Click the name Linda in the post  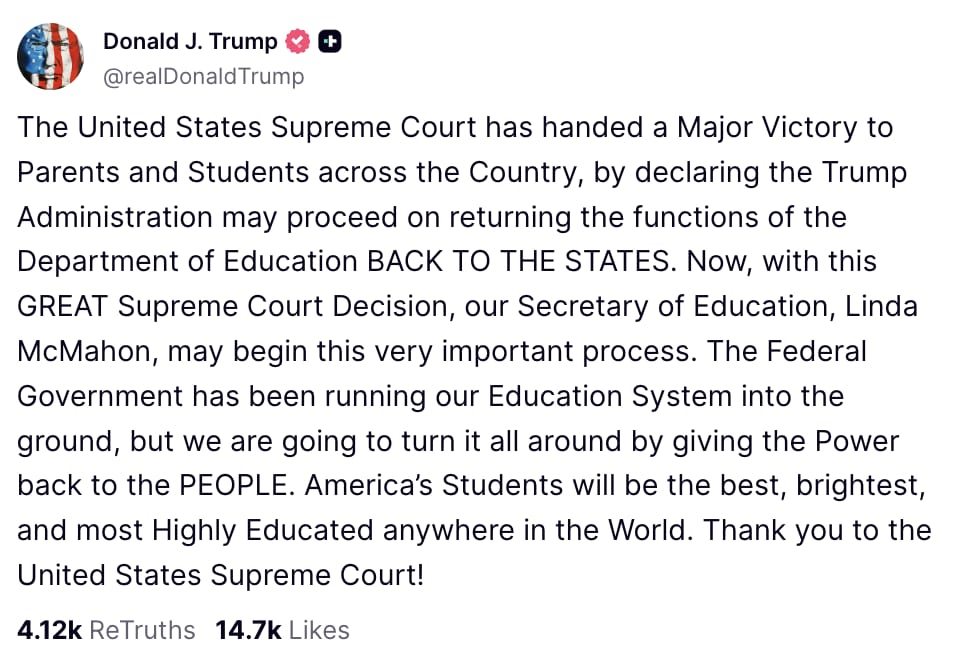pyautogui.click(x=881, y=306)
